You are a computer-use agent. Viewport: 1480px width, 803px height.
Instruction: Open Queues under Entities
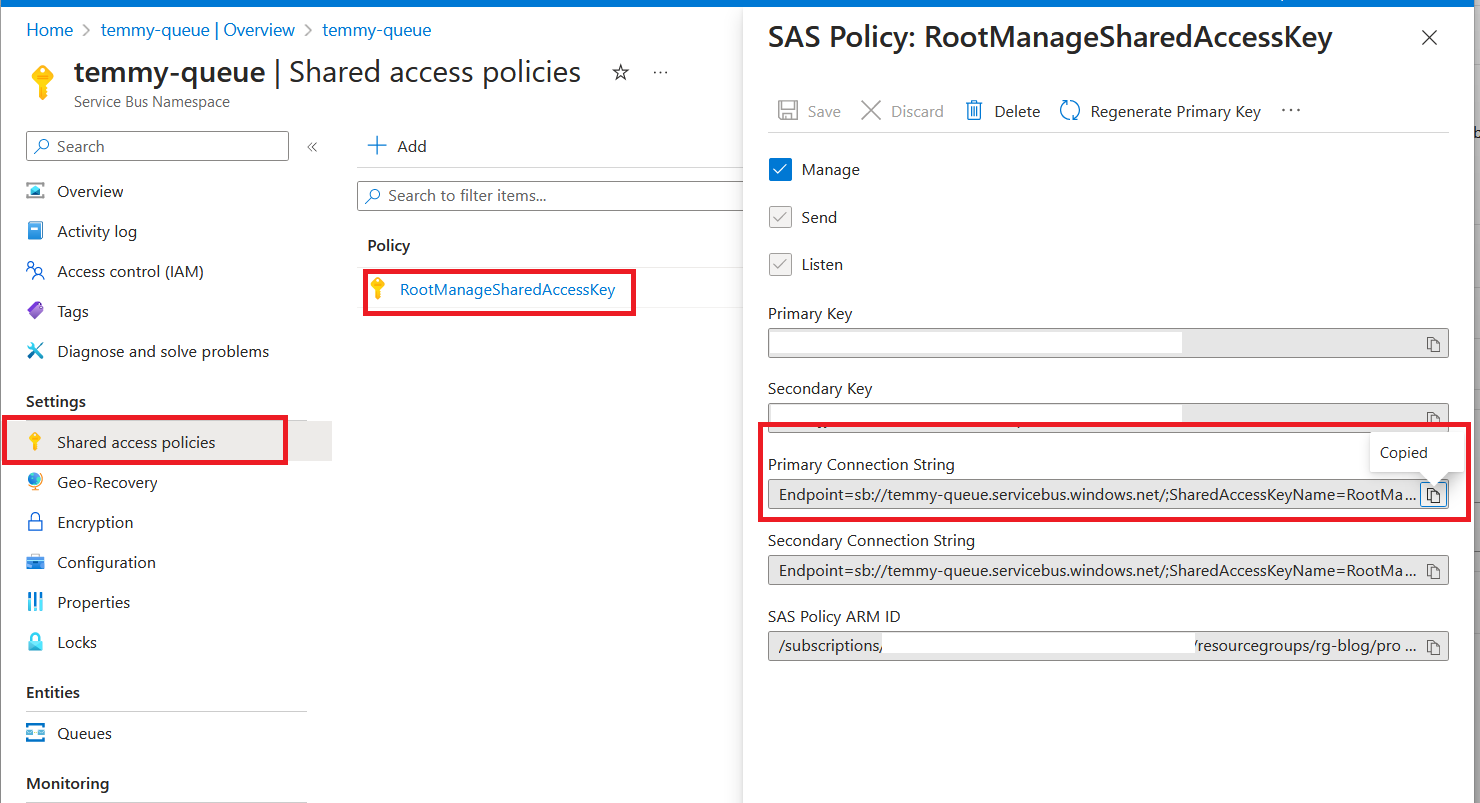pos(84,733)
